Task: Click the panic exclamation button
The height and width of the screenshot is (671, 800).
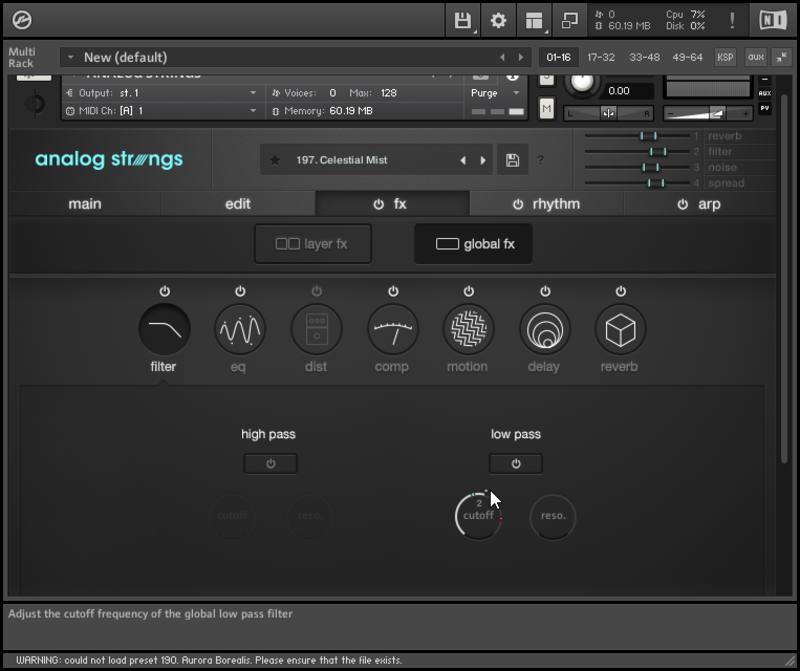Action: [732, 20]
